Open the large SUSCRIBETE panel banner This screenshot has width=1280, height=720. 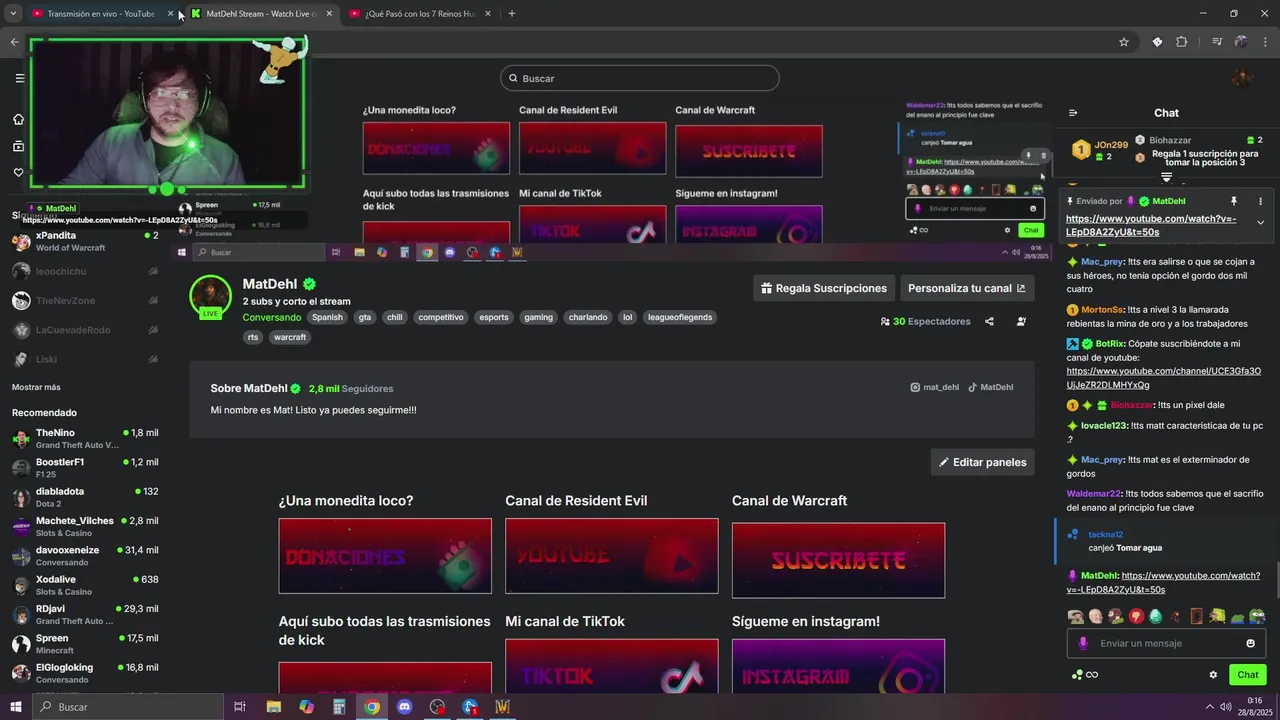pyautogui.click(x=838, y=560)
